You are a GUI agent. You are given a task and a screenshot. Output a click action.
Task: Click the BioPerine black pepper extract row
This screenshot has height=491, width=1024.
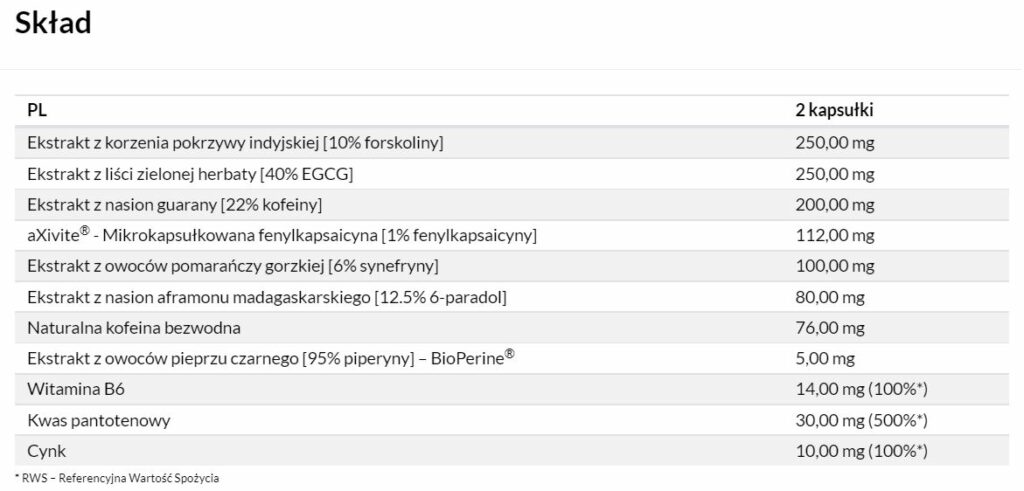[x=271, y=358]
